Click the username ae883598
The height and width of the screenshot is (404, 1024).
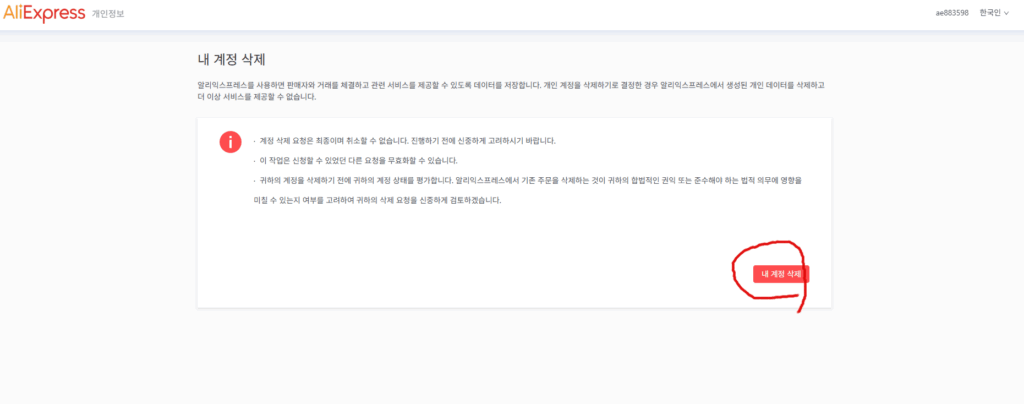click(x=952, y=13)
